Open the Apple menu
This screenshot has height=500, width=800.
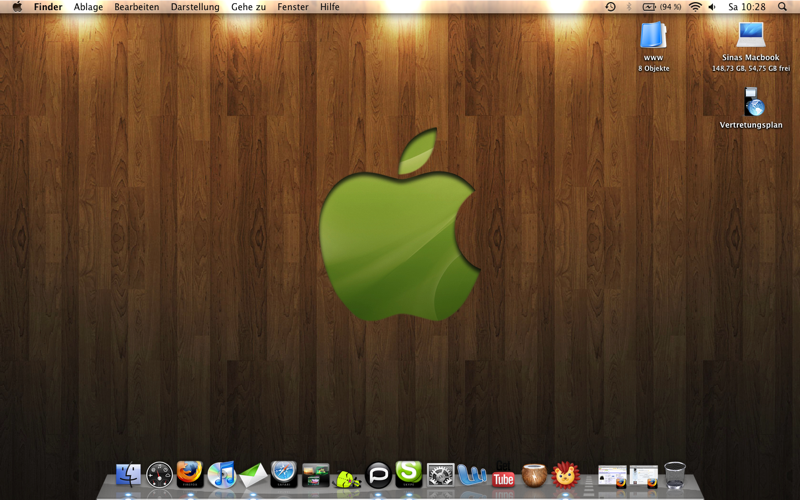[17, 7]
